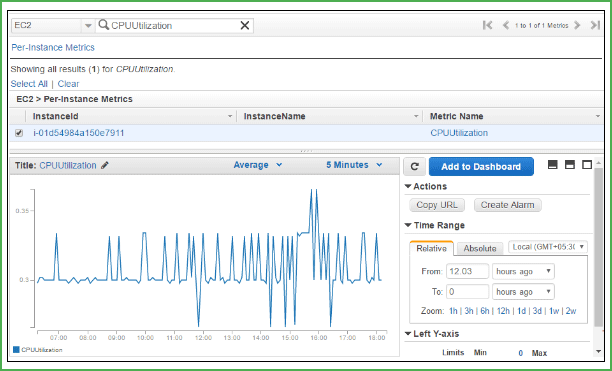Uncheck instance i-01d54984a150e7911 checkbox

coord(18,133)
